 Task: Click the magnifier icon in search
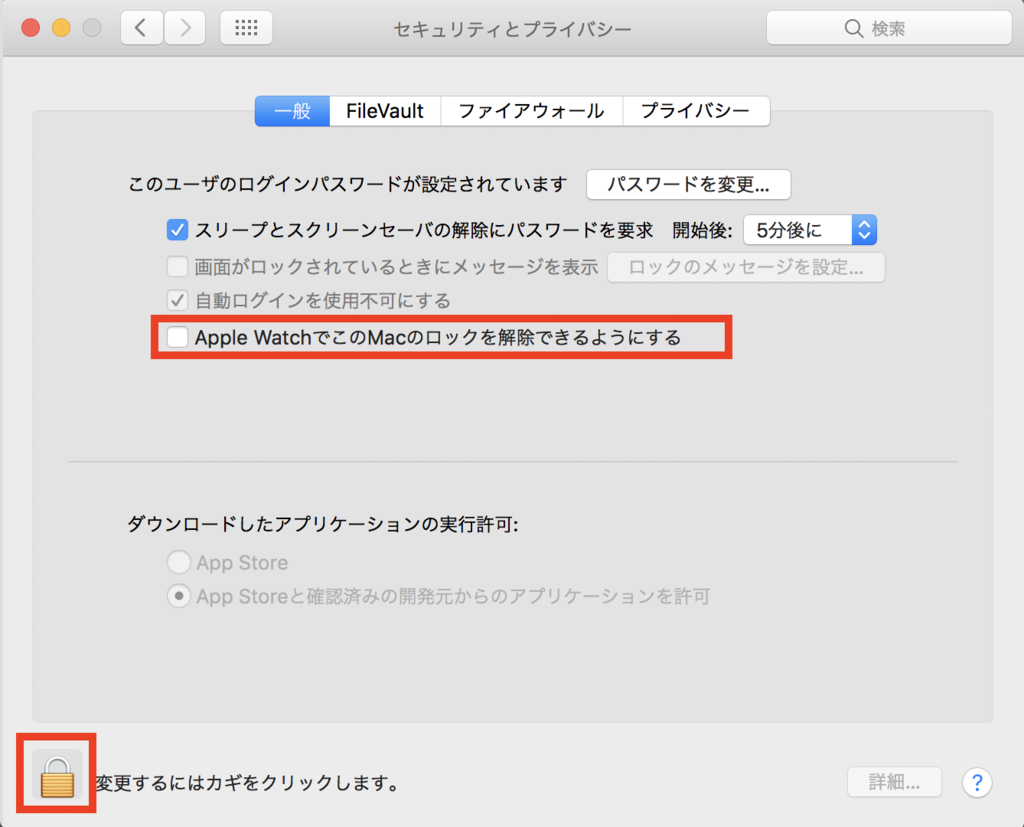[854, 29]
